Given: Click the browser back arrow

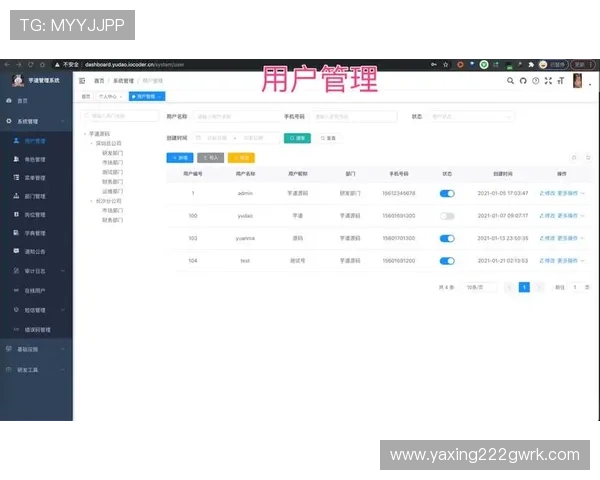Looking at the screenshot, I should tap(7, 65).
